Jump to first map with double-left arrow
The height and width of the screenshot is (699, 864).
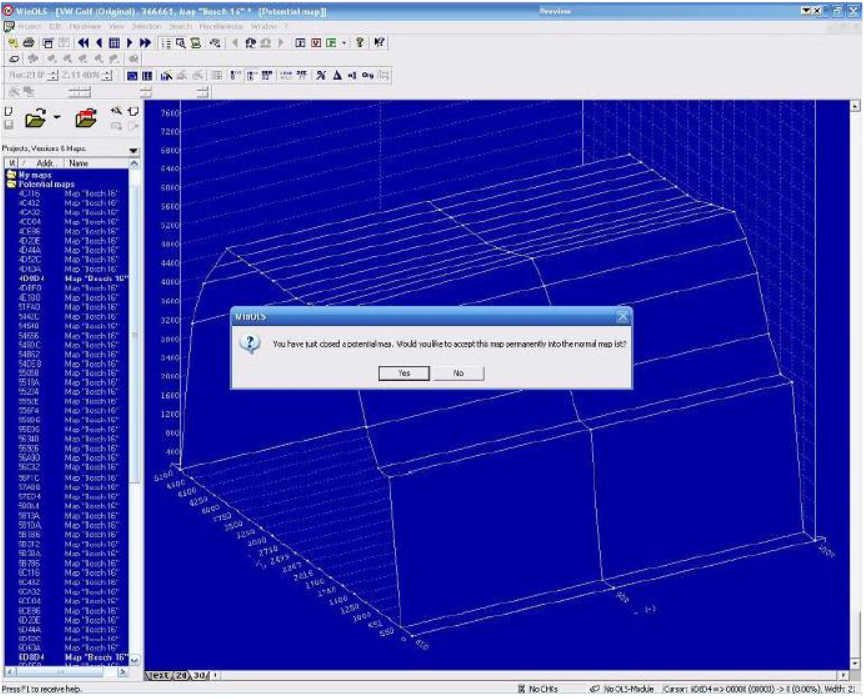[x=84, y=42]
